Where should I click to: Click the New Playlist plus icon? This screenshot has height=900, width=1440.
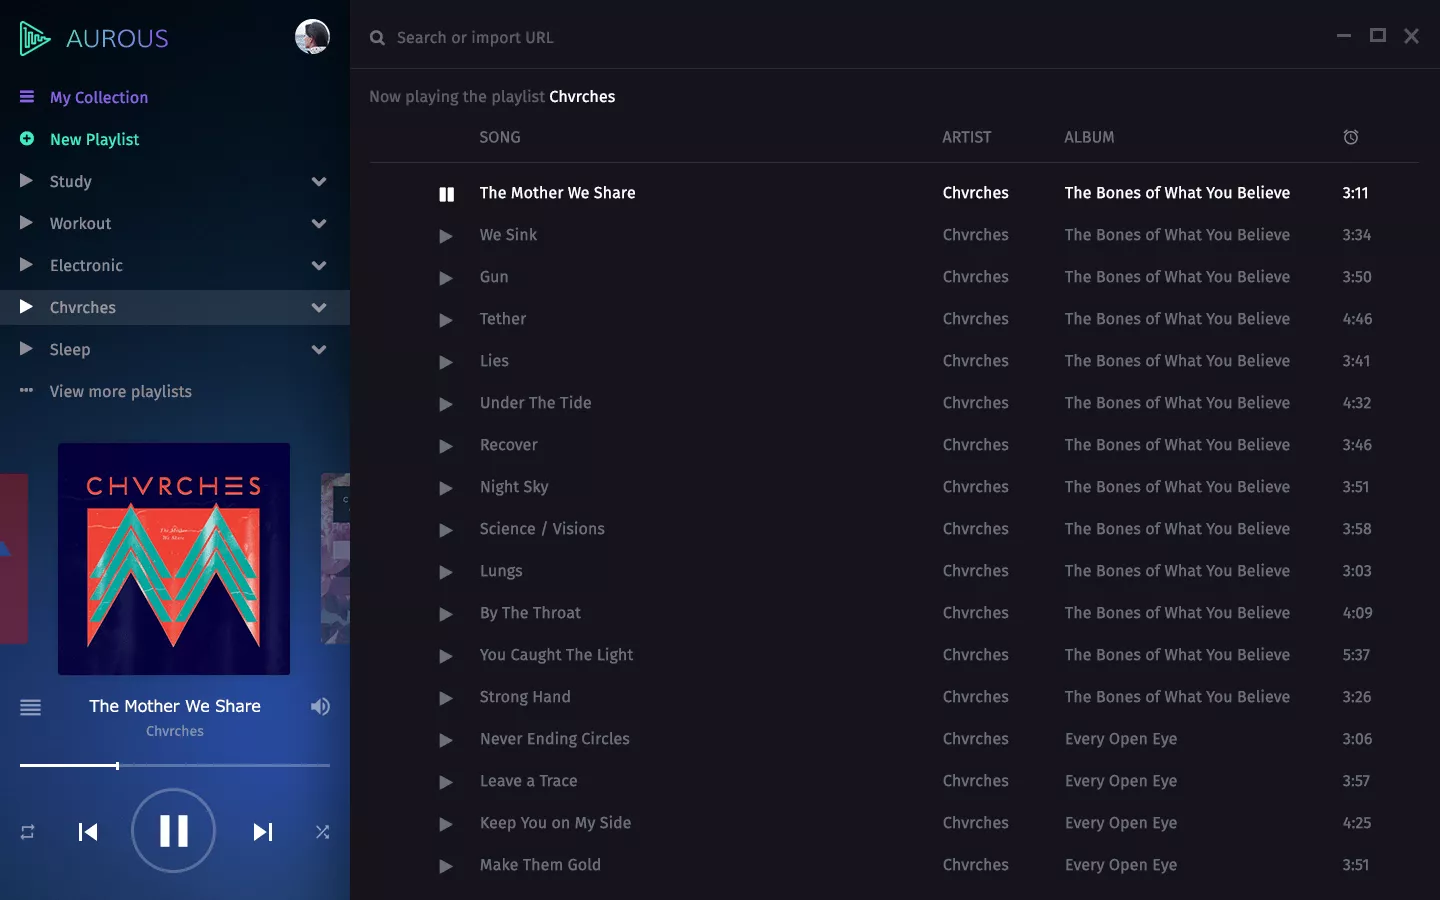[27, 139]
